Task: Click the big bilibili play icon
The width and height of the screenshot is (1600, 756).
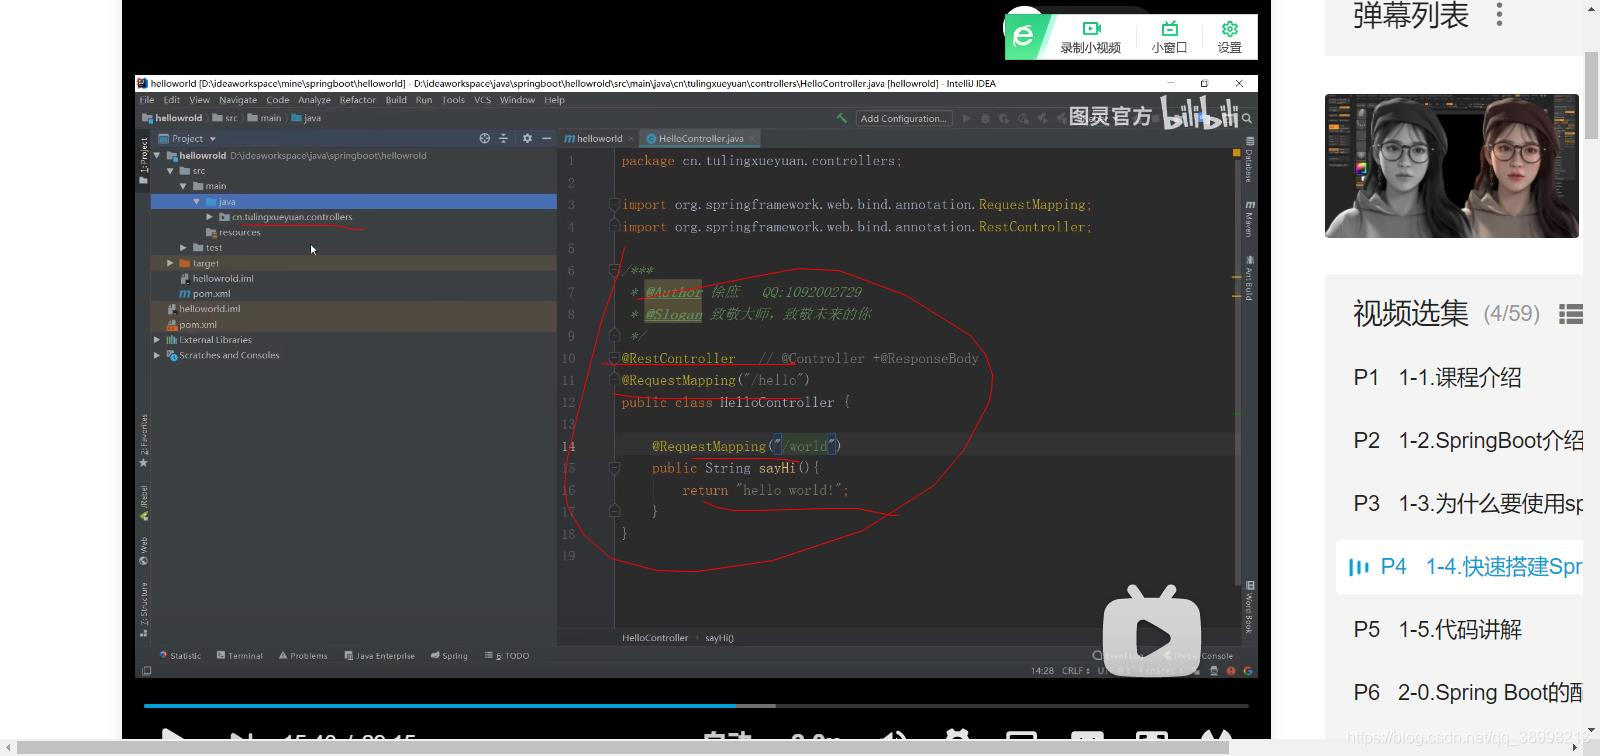Action: [1152, 632]
